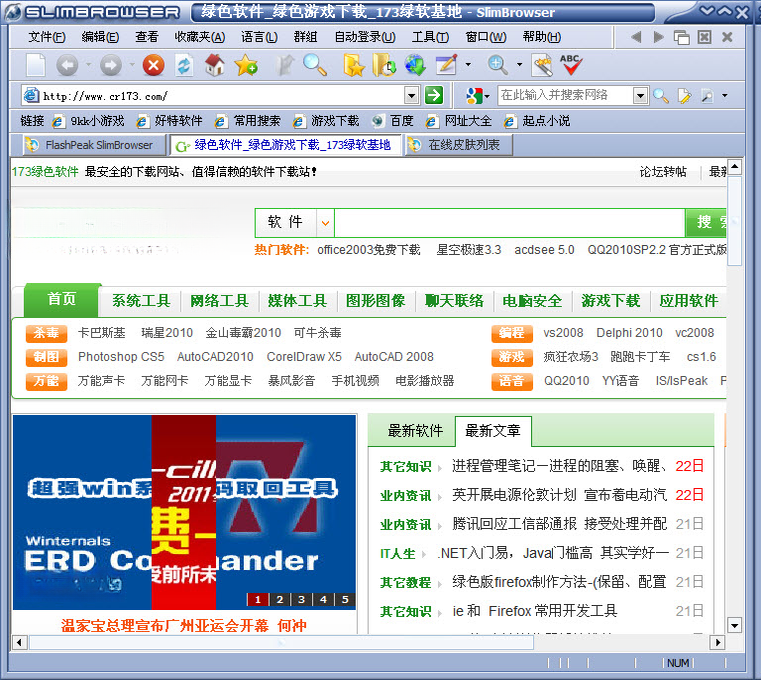Open the history folder icon
The height and width of the screenshot is (680, 761).
coord(384,65)
